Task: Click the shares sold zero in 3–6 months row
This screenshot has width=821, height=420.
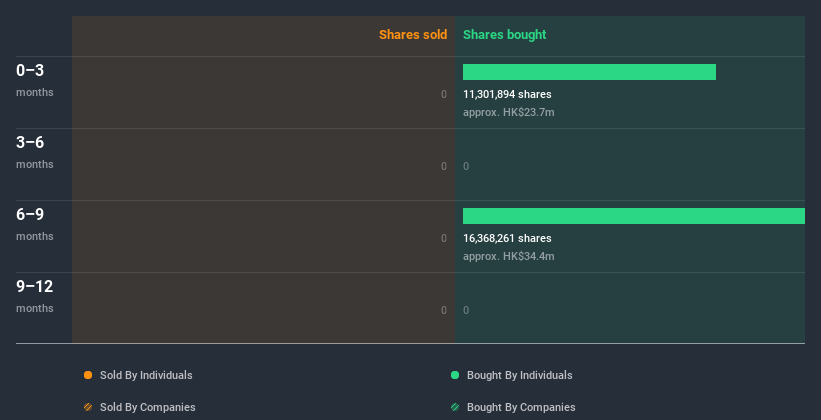Action: pos(443,167)
